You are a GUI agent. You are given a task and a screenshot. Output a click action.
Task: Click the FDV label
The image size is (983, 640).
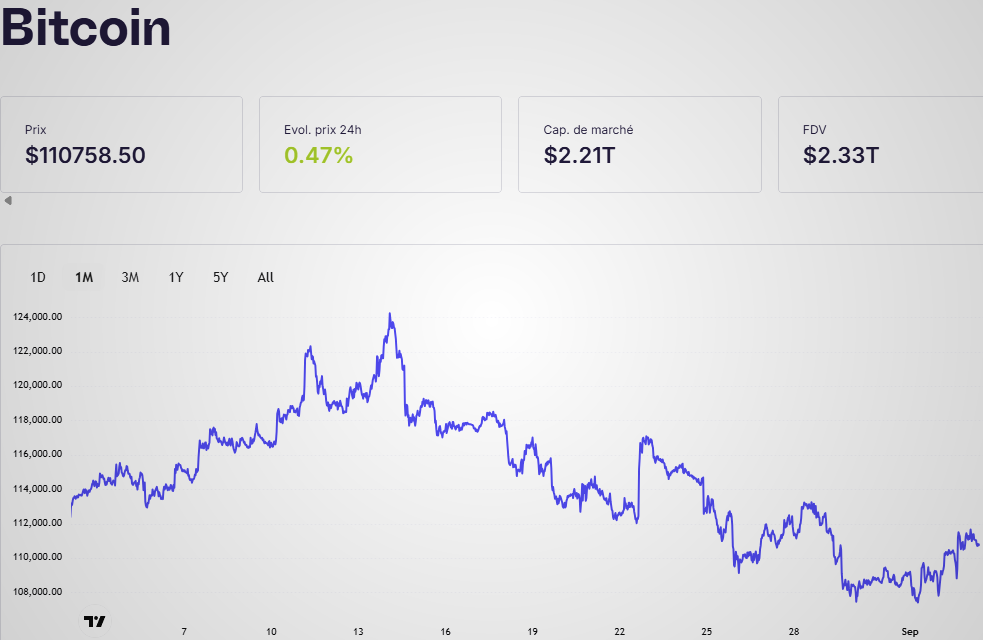pyautogui.click(x=814, y=130)
